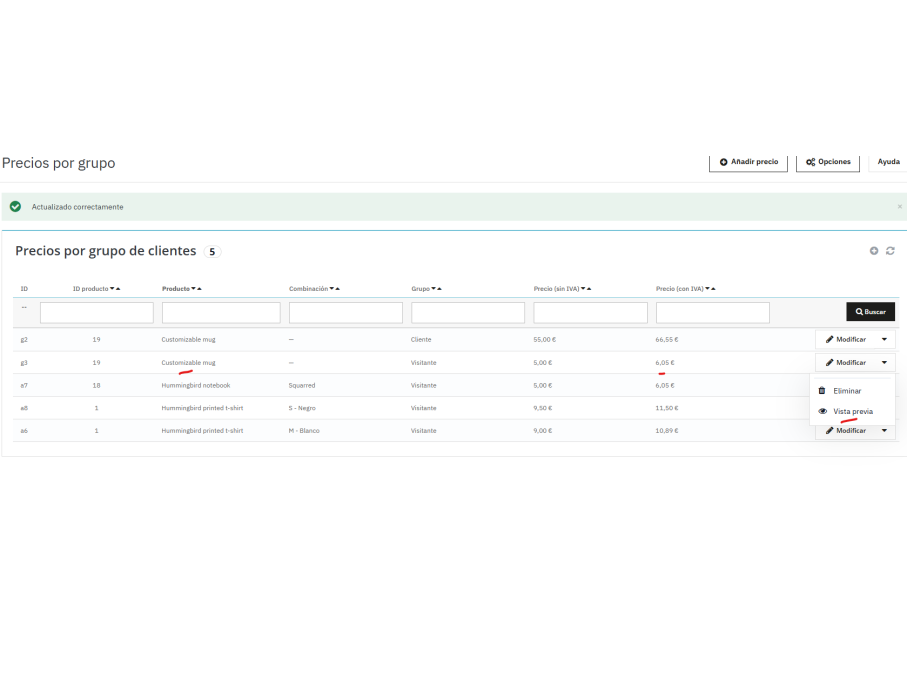Sort ID producto column ascending arrow
Image resolution: width=907 pixels, height=693 pixels.
pyautogui.click(x=118, y=289)
